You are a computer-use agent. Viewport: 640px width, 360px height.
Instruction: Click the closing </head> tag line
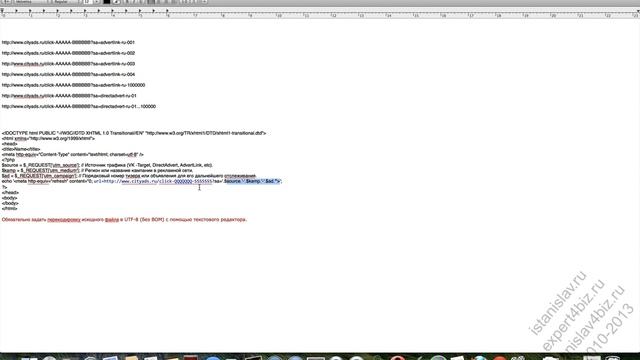click(x=10, y=192)
